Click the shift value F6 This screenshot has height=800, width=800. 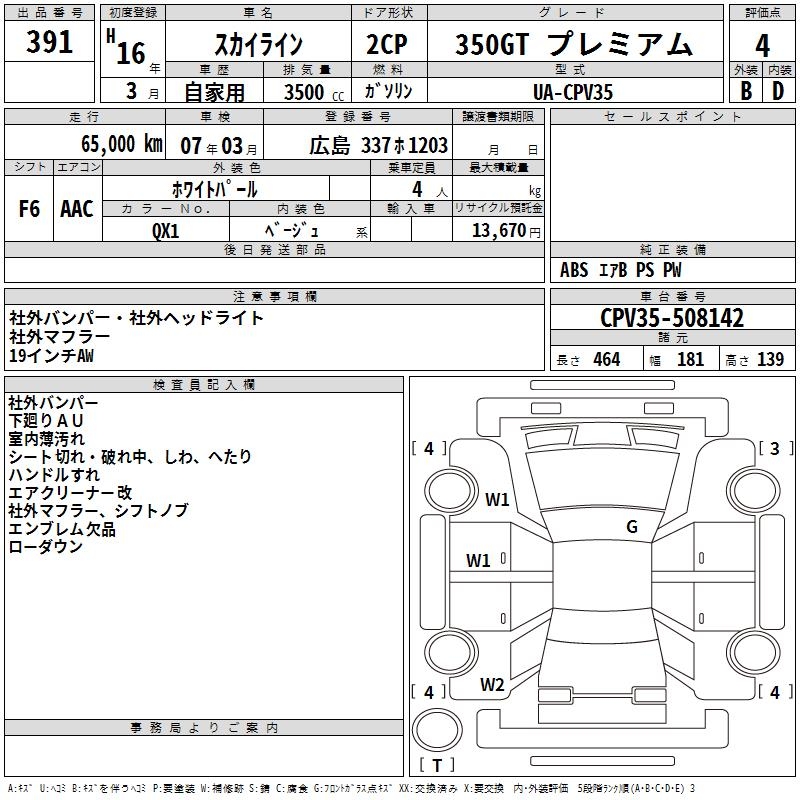pyautogui.click(x=29, y=209)
